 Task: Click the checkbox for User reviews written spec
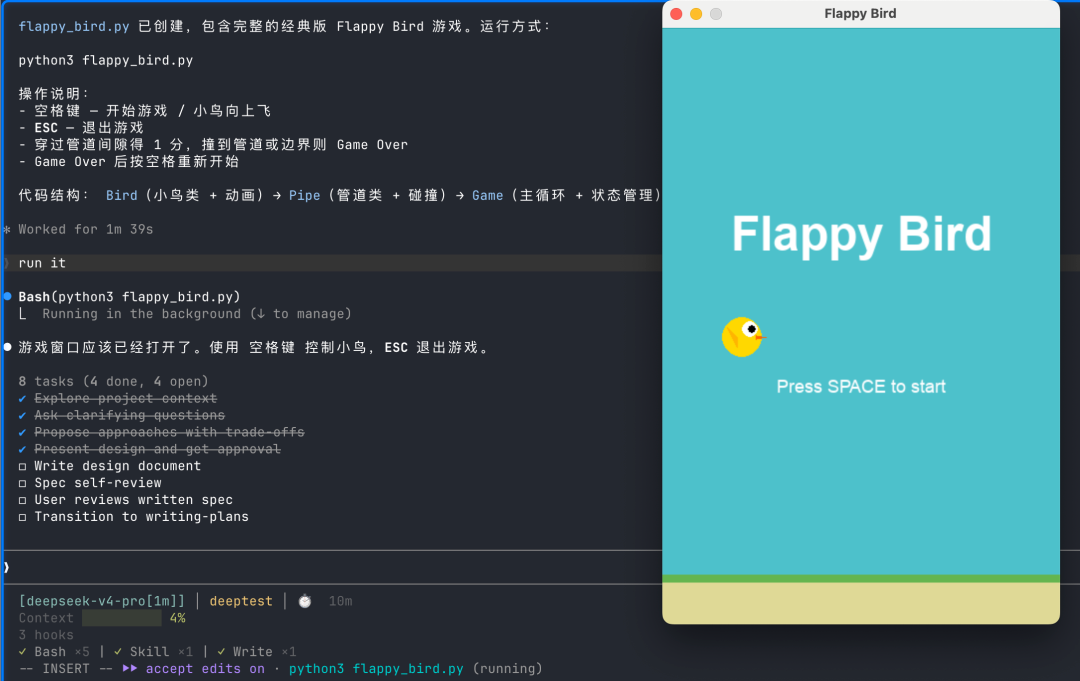[23, 500]
